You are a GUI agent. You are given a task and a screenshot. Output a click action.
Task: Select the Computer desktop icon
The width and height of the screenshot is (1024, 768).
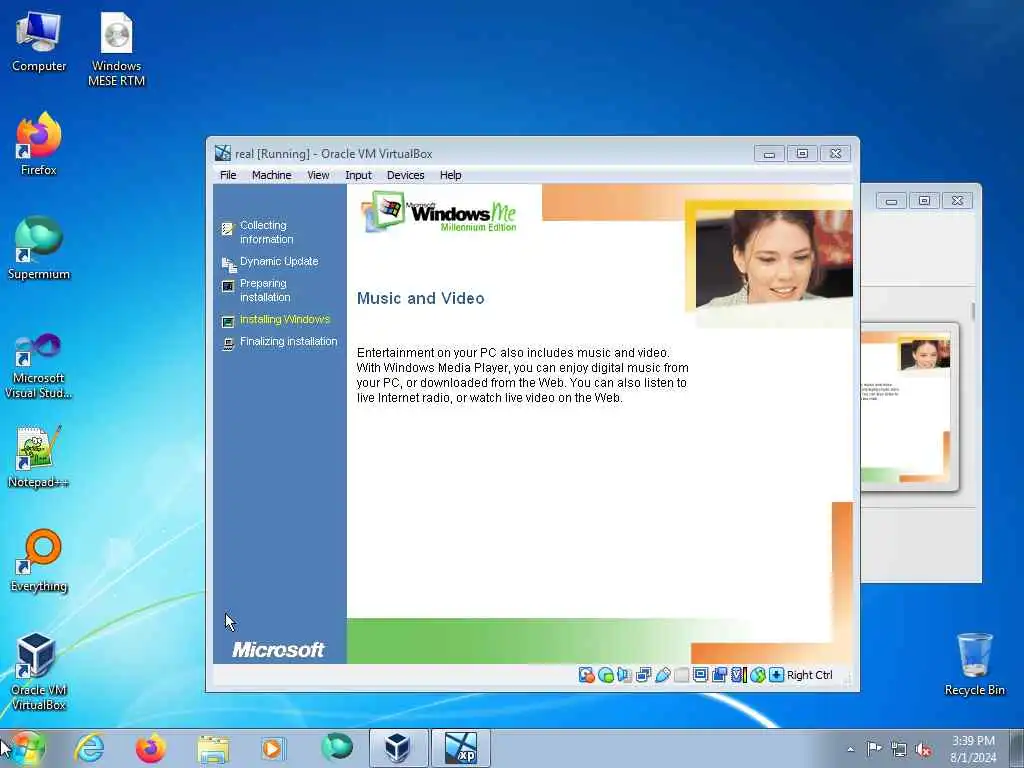coord(39,42)
